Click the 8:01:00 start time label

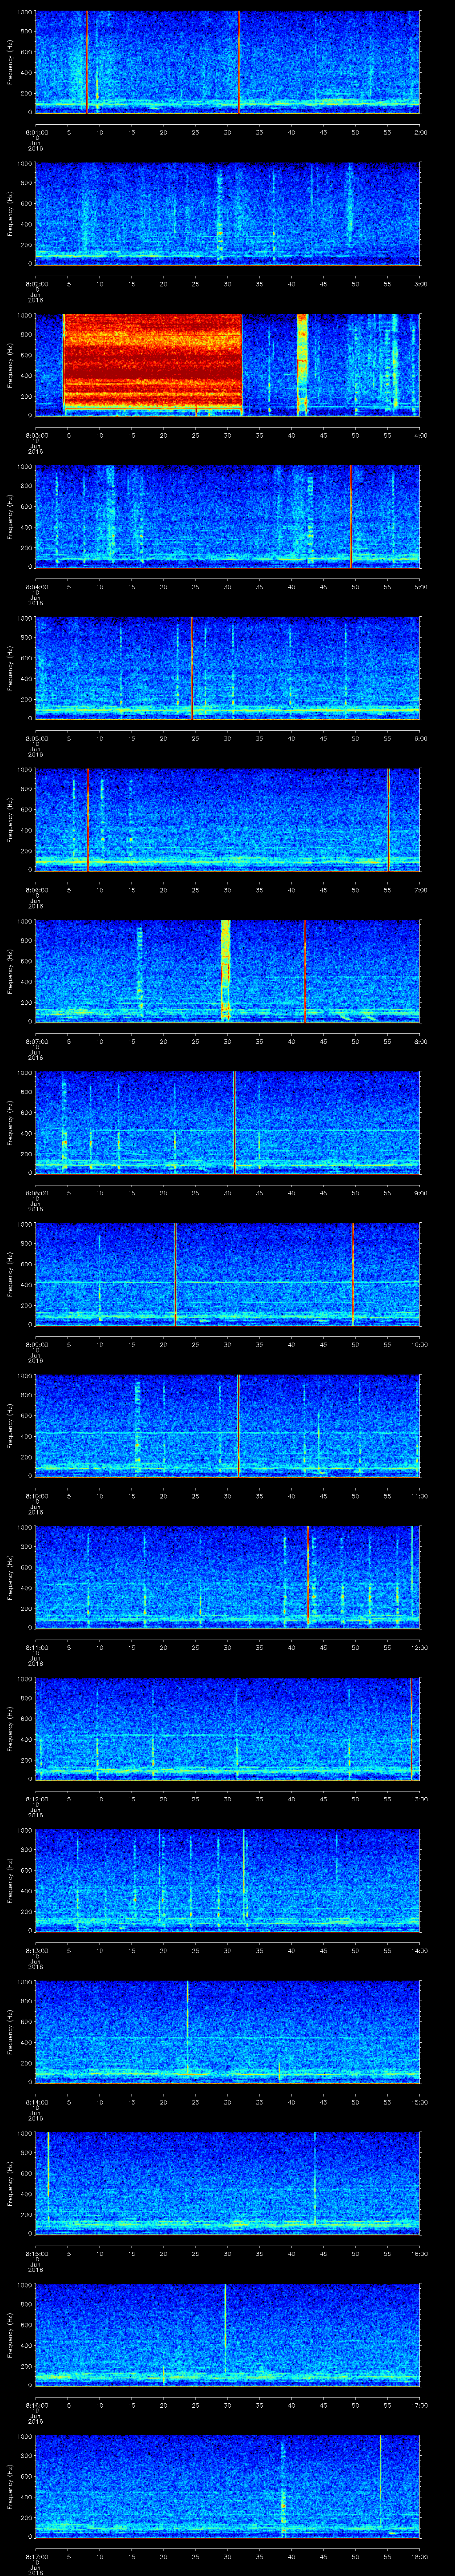[36, 132]
